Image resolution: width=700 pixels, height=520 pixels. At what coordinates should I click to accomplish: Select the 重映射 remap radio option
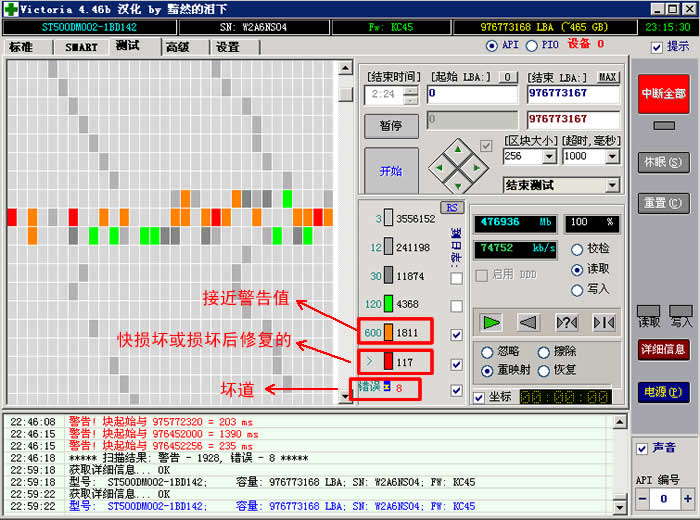[487, 370]
